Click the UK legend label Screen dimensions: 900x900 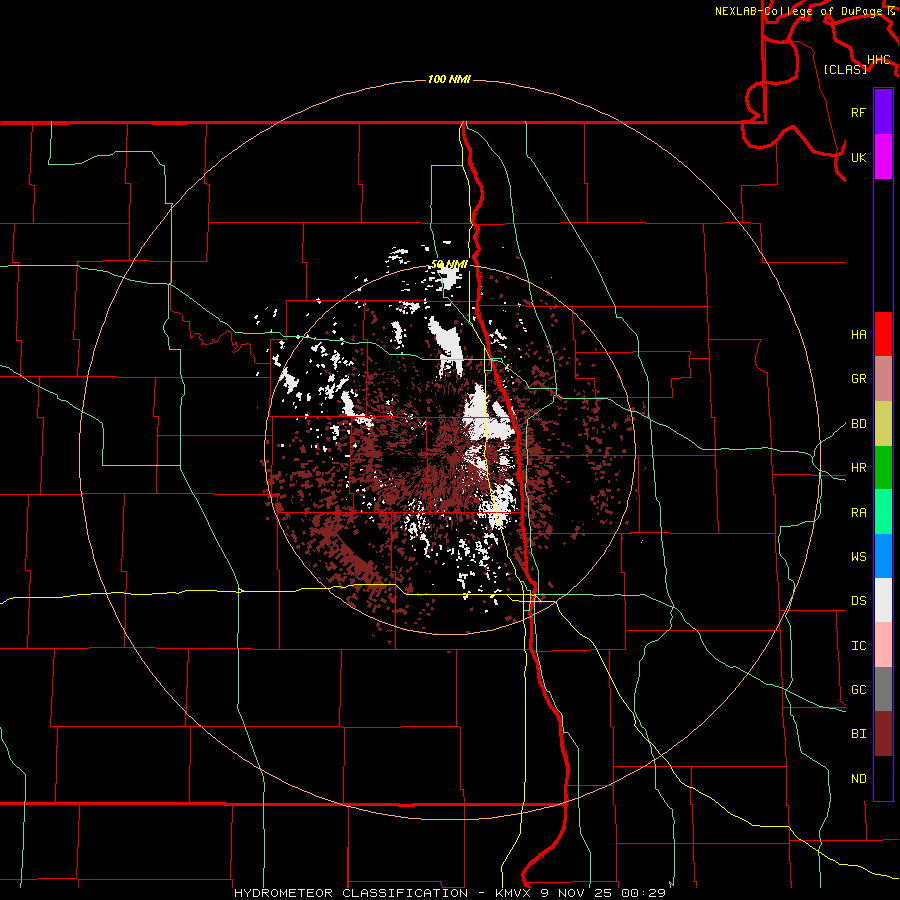click(858, 157)
